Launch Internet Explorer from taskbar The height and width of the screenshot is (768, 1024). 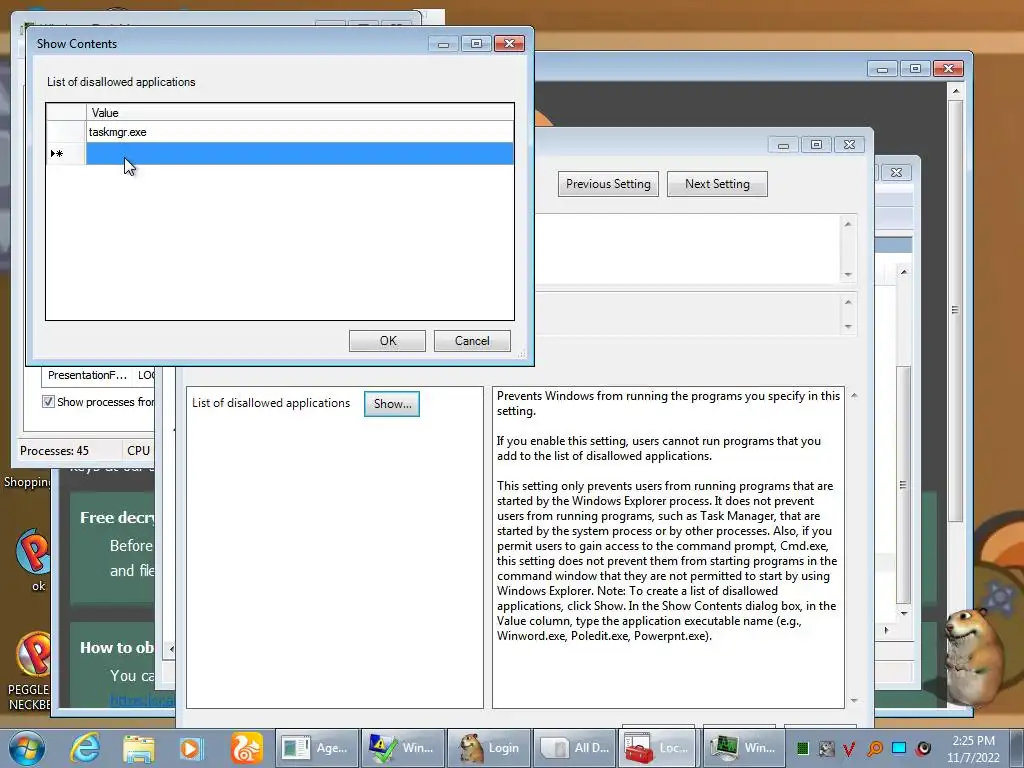pos(86,748)
